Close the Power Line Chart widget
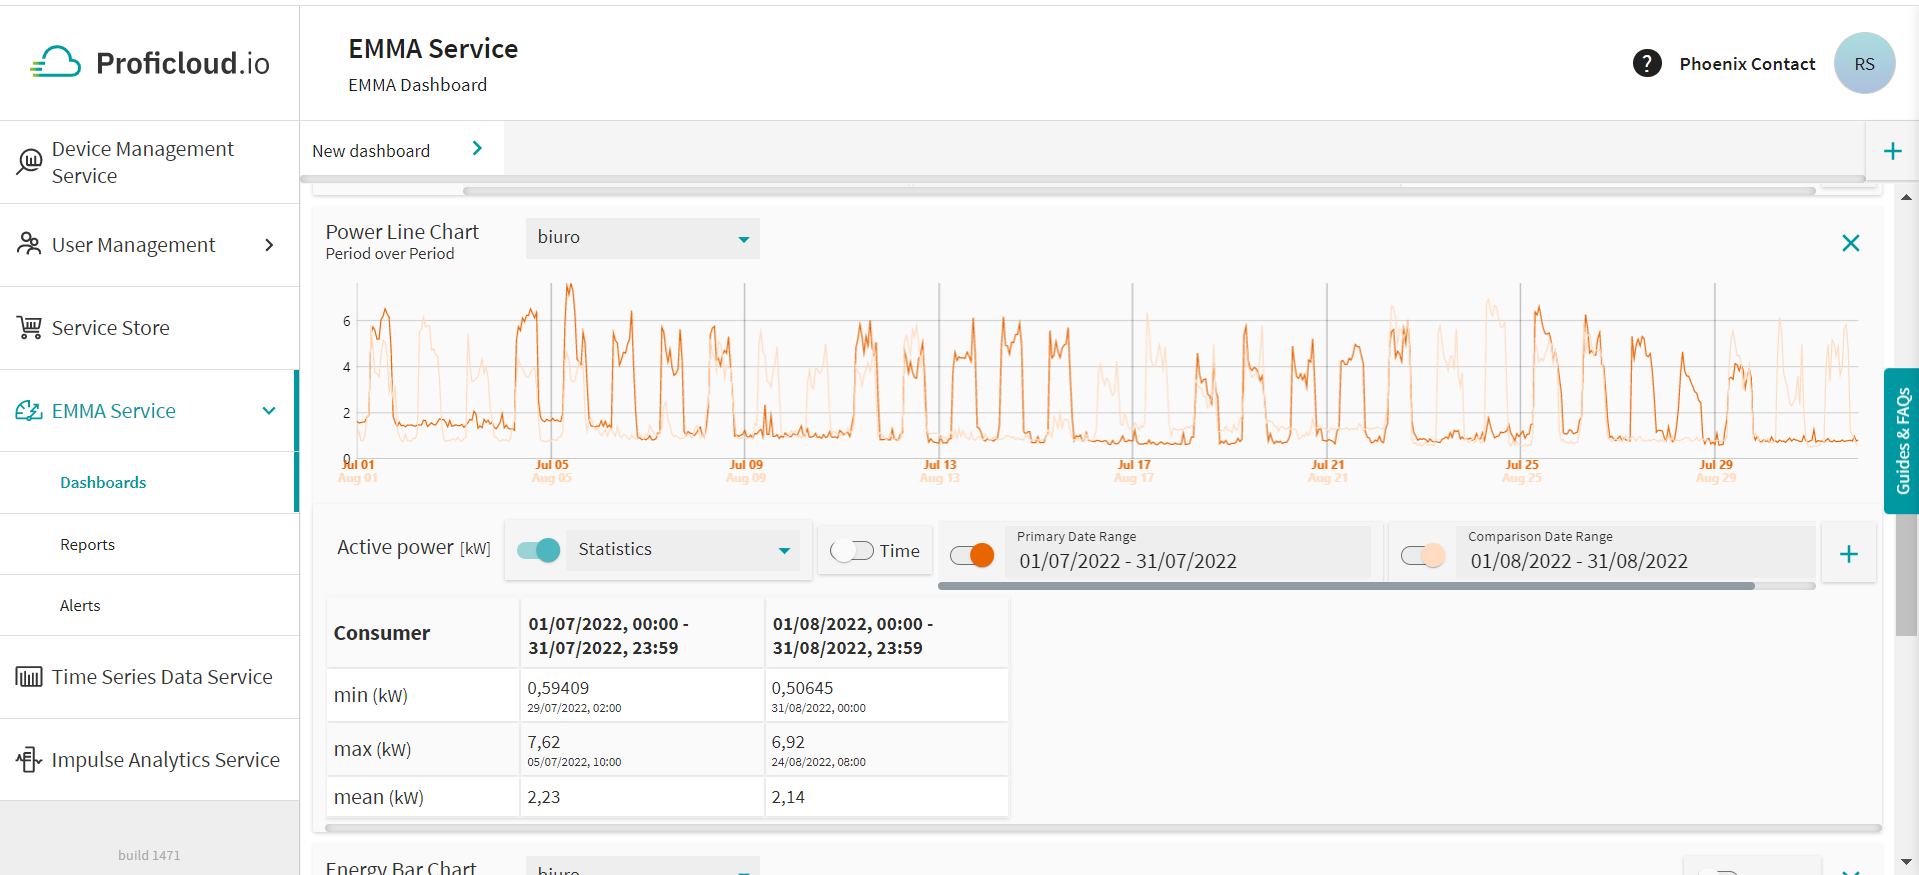1919x875 pixels. (1851, 243)
